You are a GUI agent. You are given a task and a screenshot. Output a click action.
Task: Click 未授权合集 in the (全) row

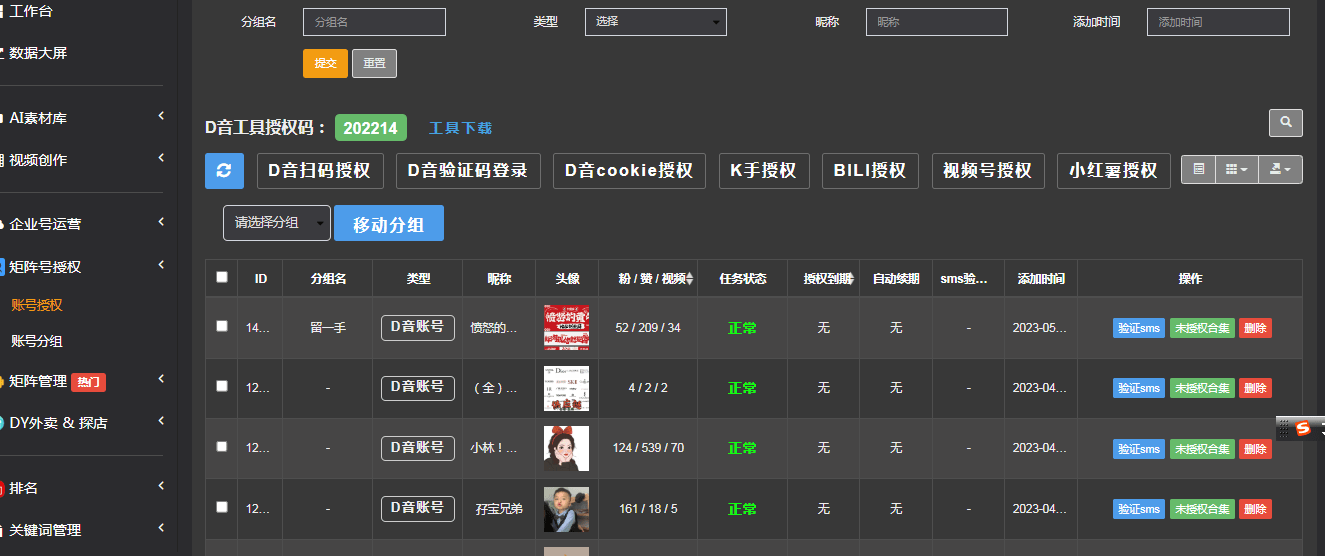tap(1202, 388)
